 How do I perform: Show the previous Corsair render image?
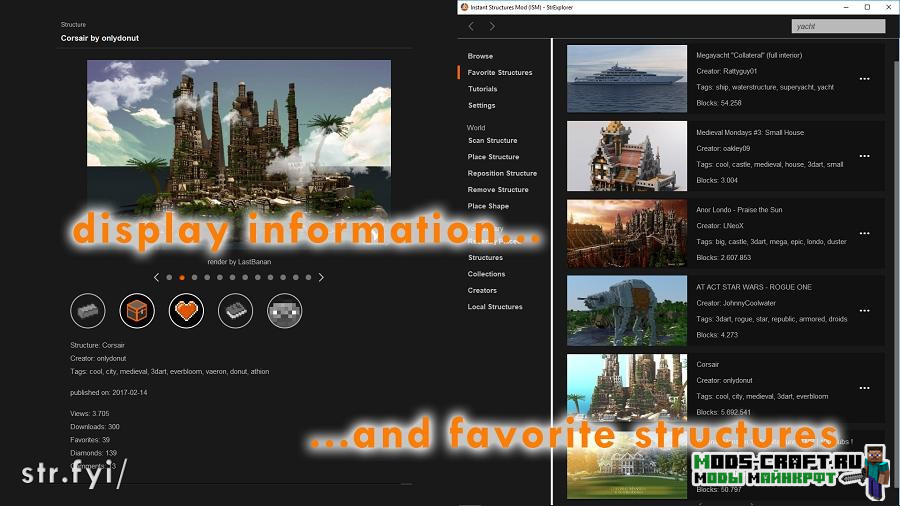pos(156,277)
